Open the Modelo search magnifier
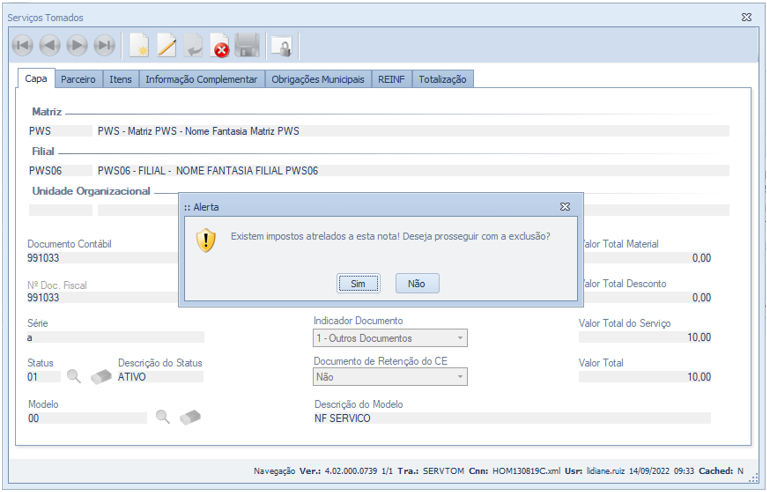Image resolution: width=767 pixels, height=492 pixels. 163,417
